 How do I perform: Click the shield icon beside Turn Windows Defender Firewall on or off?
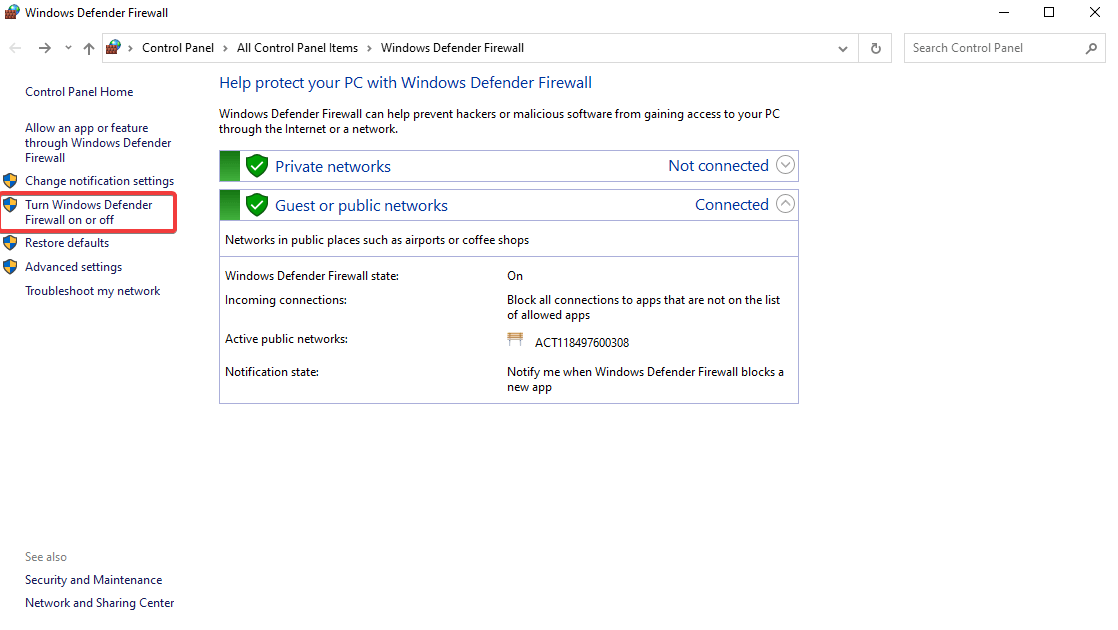[10, 204]
